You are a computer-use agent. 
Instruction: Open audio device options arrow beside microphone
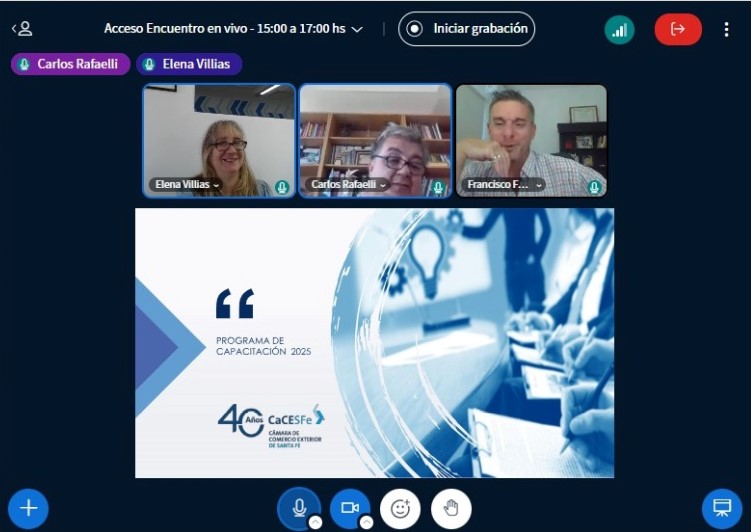[315, 522]
